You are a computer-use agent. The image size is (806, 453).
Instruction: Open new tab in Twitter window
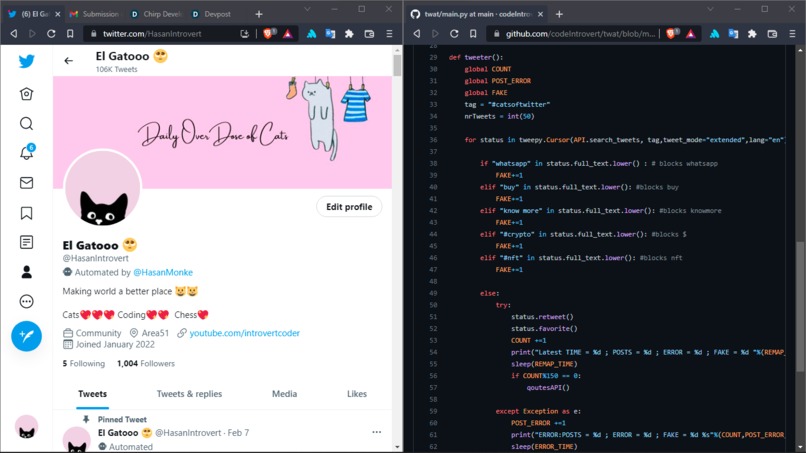[x=259, y=14]
